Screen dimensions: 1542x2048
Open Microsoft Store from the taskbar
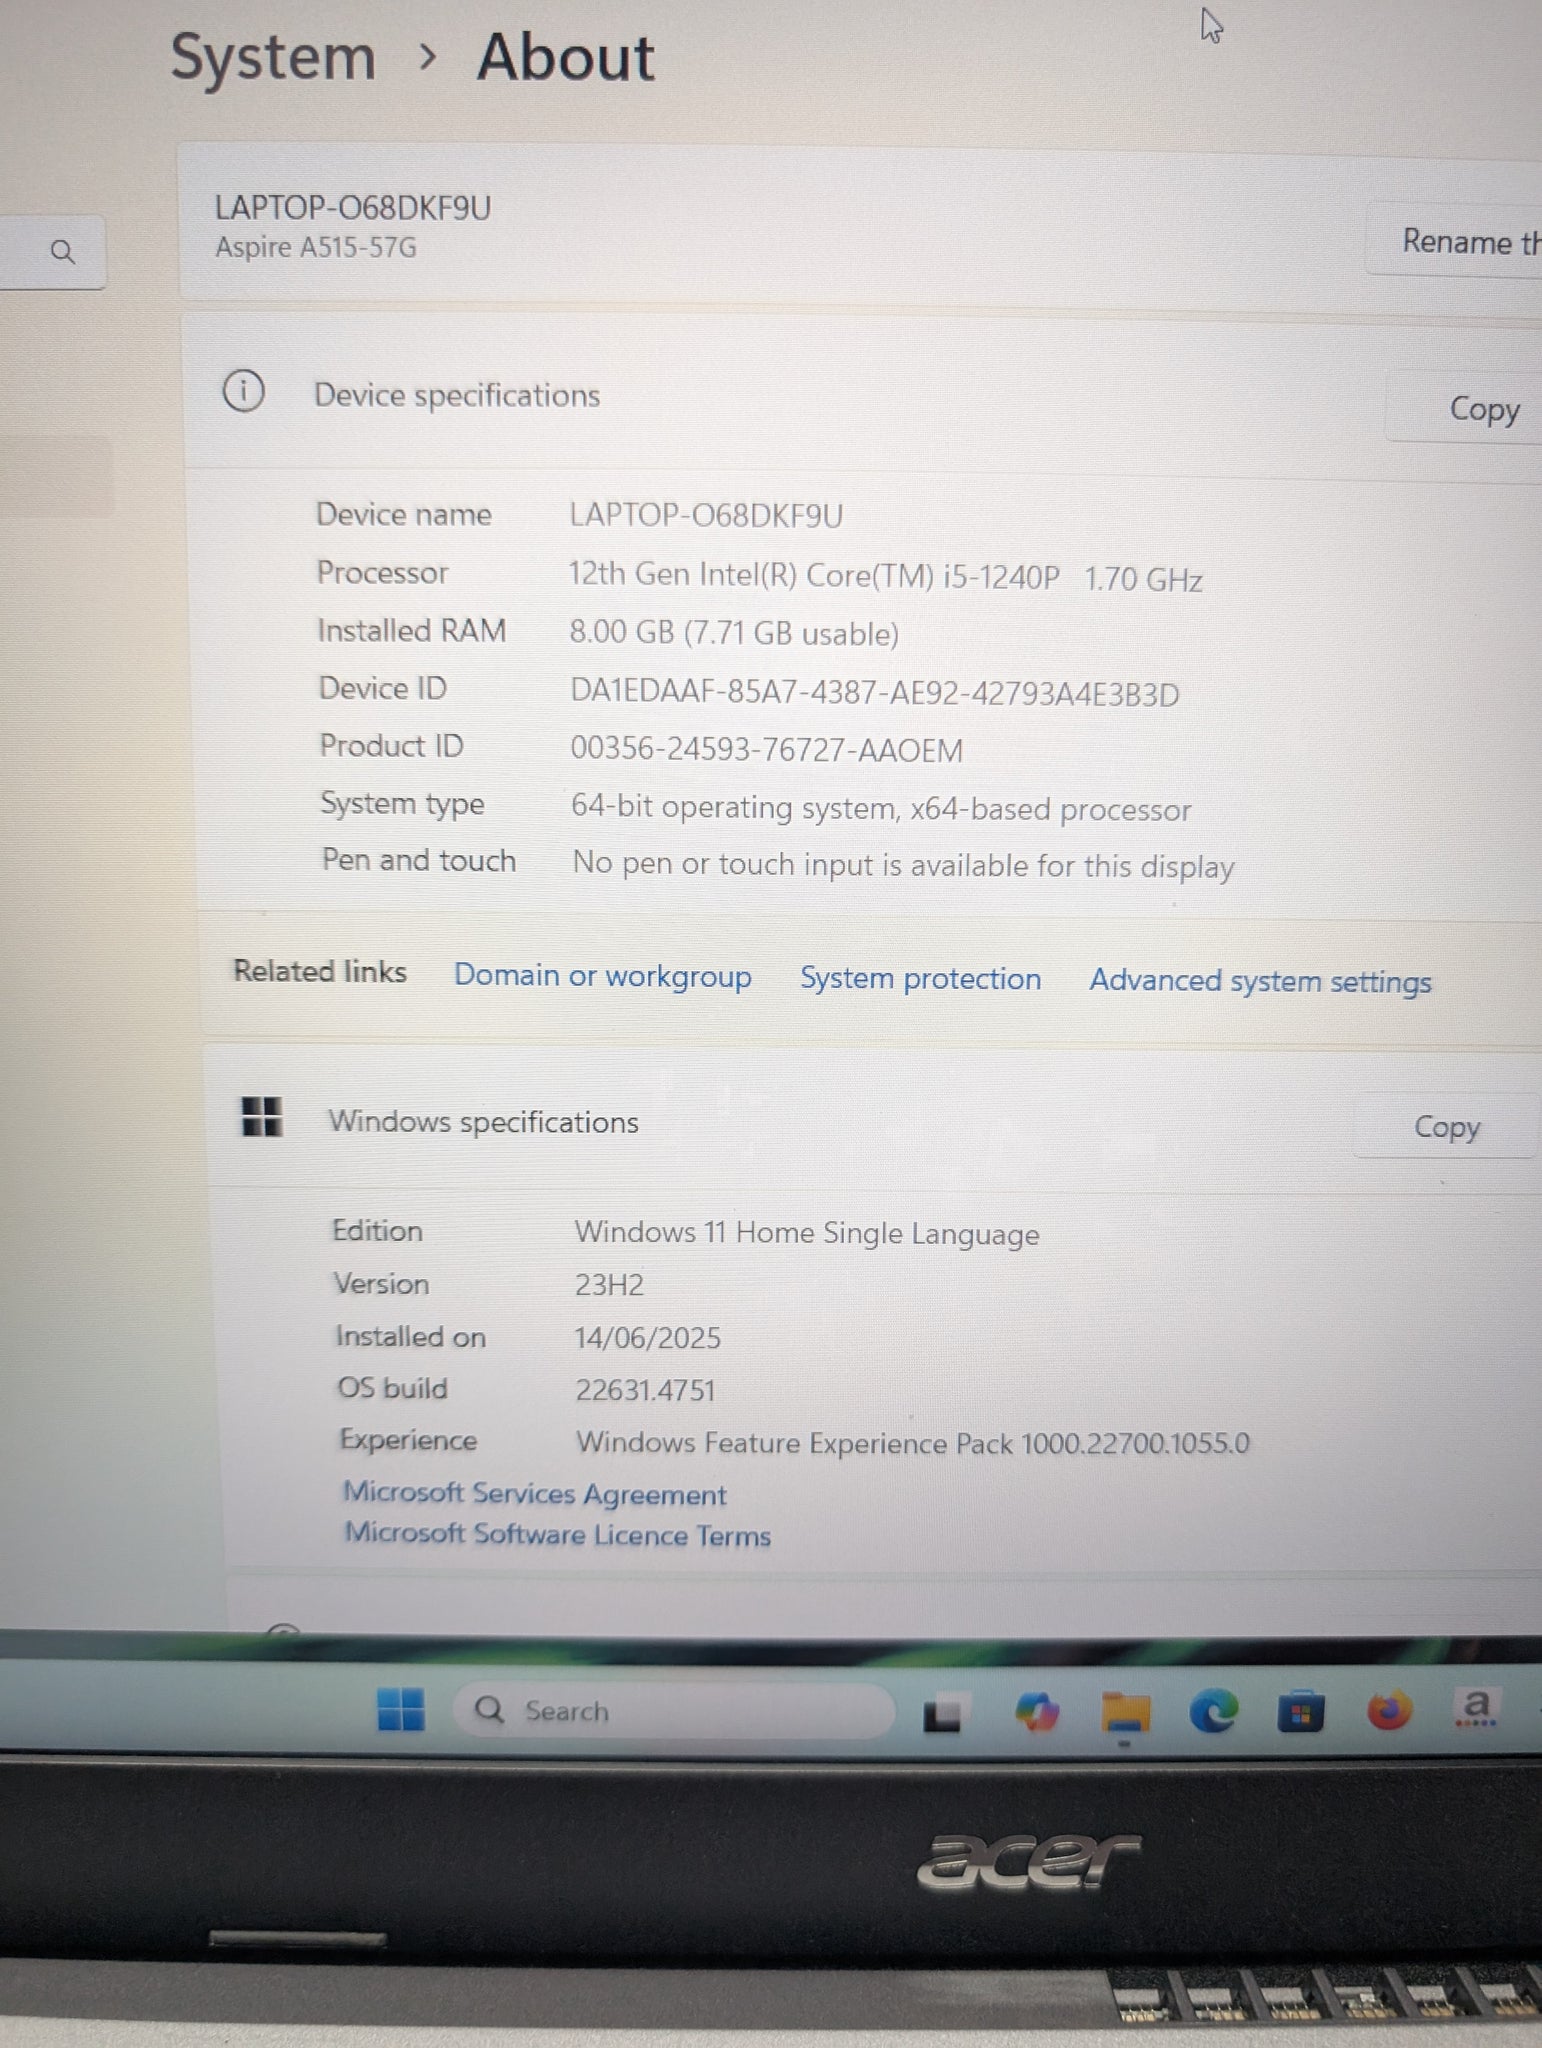pyautogui.click(x=1300, y=1712)
